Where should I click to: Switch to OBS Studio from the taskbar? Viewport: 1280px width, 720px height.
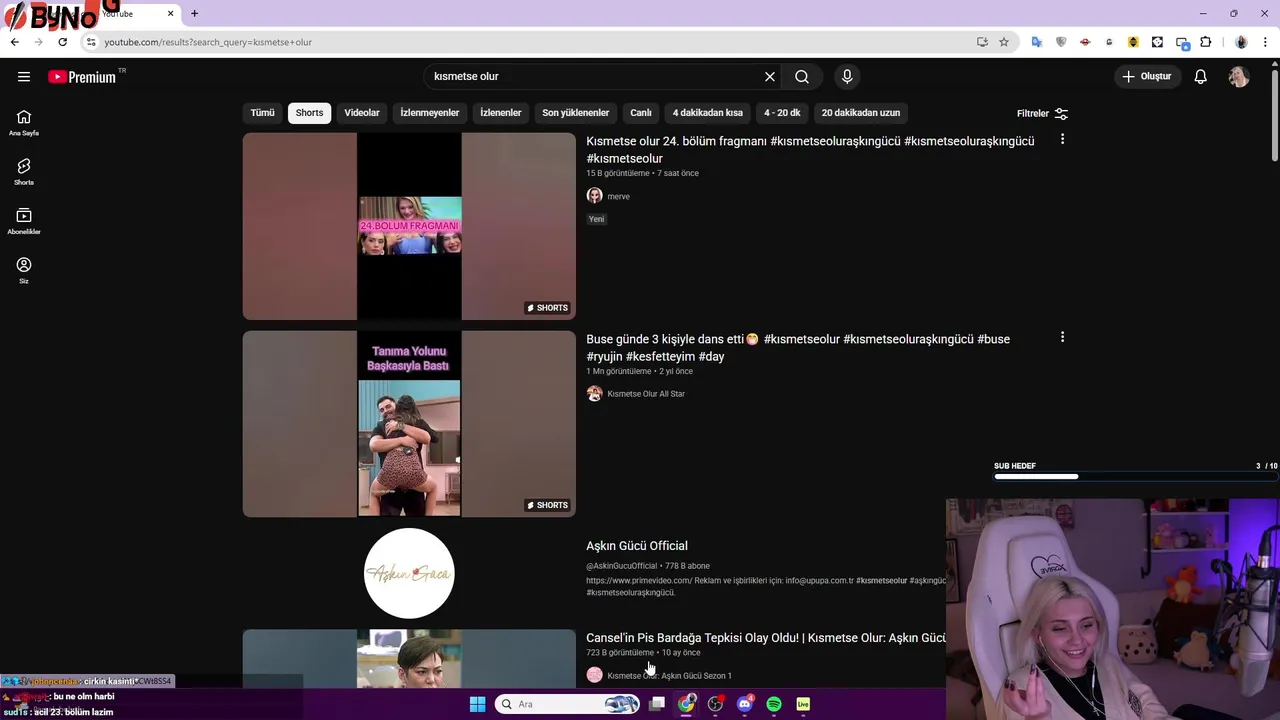715,704
